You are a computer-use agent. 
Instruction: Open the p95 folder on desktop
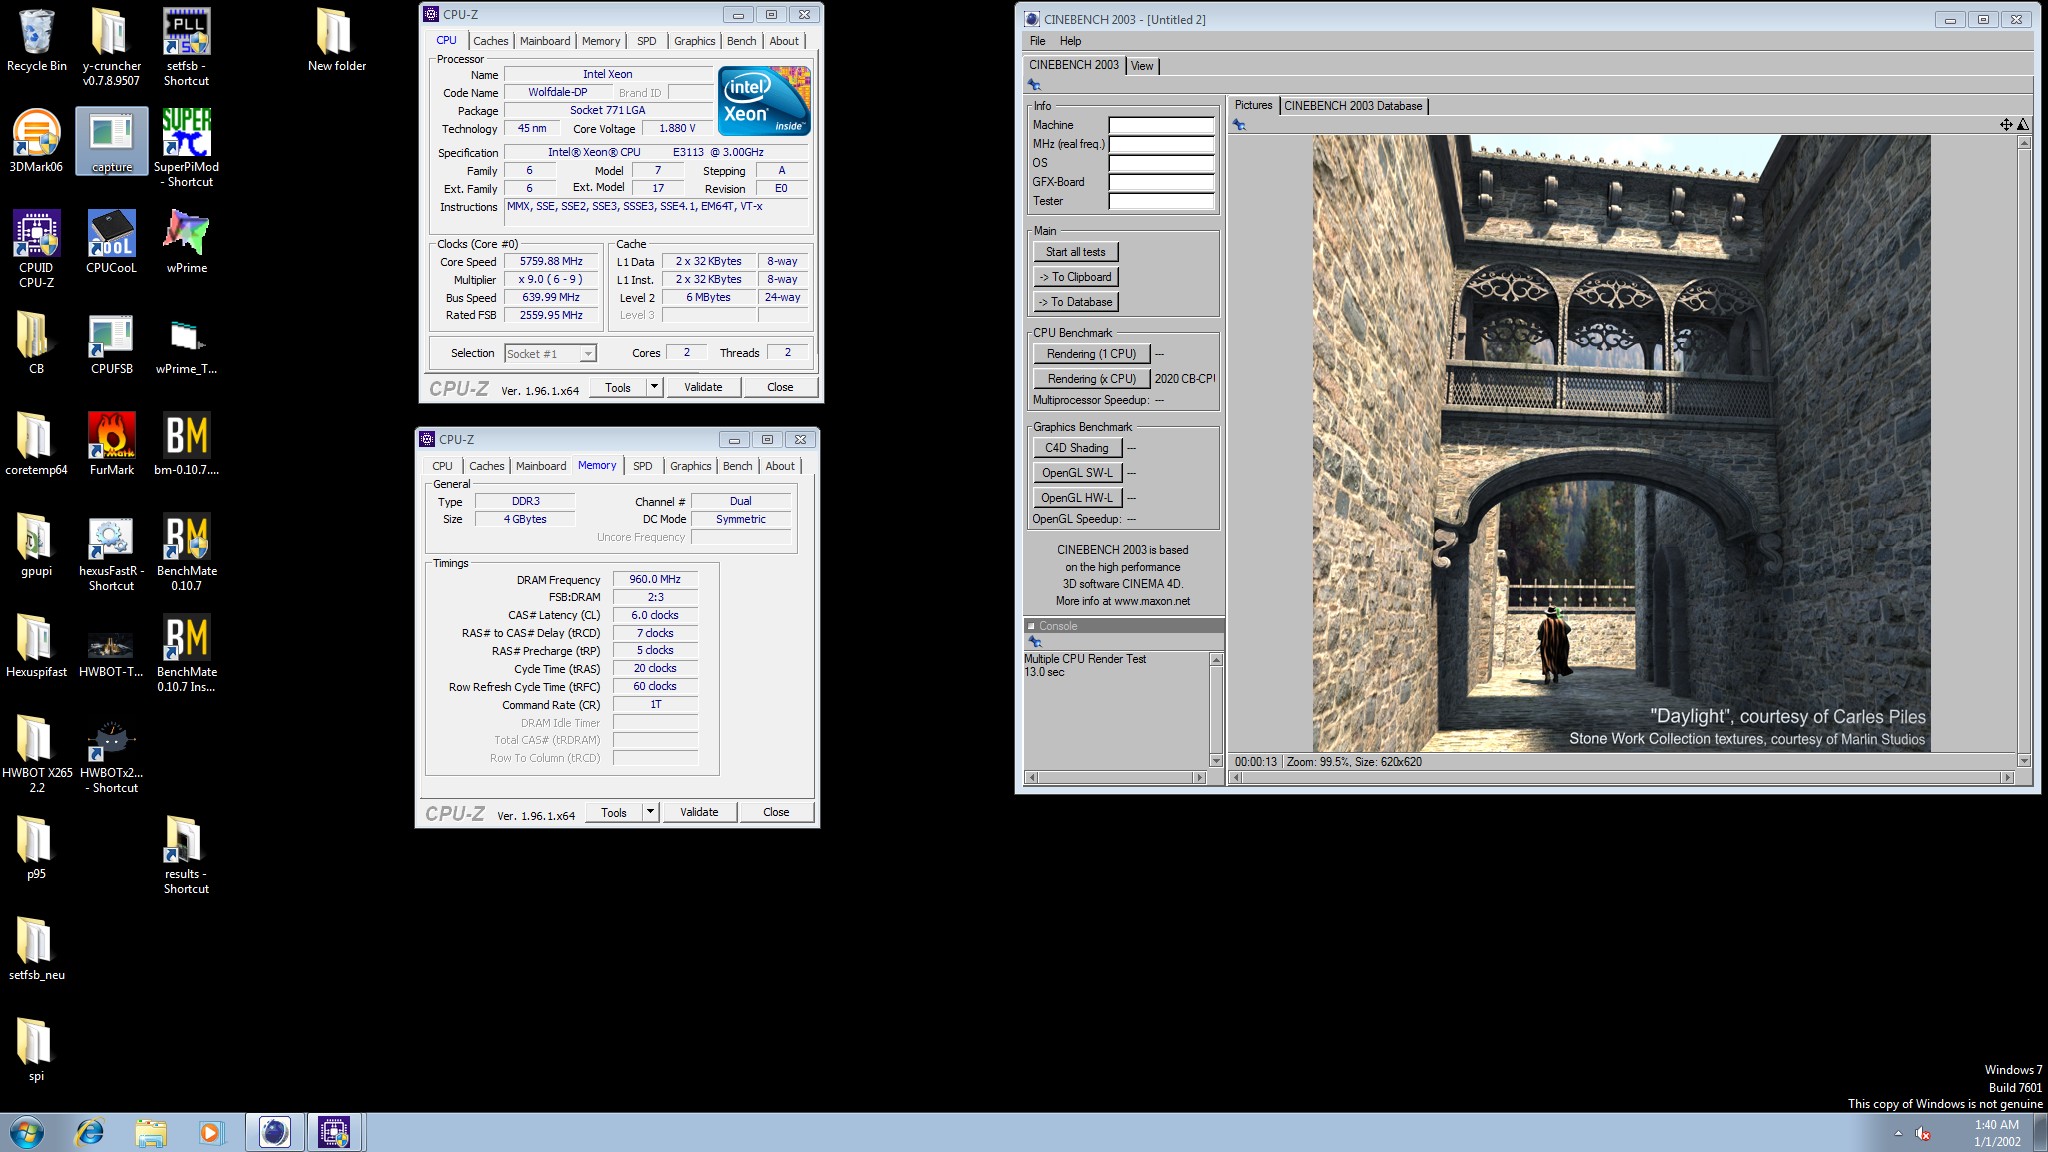point(36,846)
